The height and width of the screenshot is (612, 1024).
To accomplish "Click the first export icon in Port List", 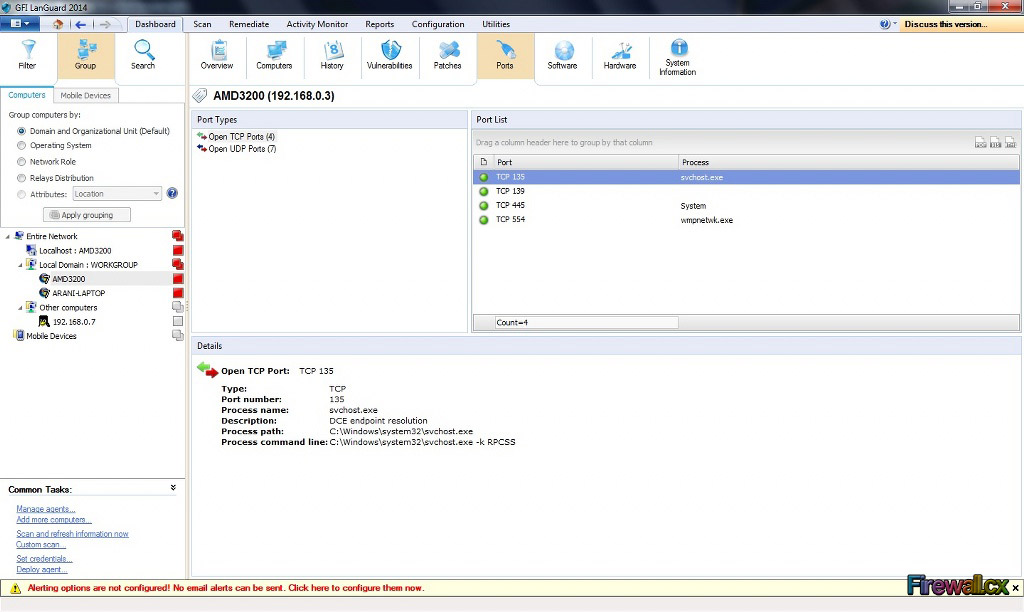I will tap(980, 142).
